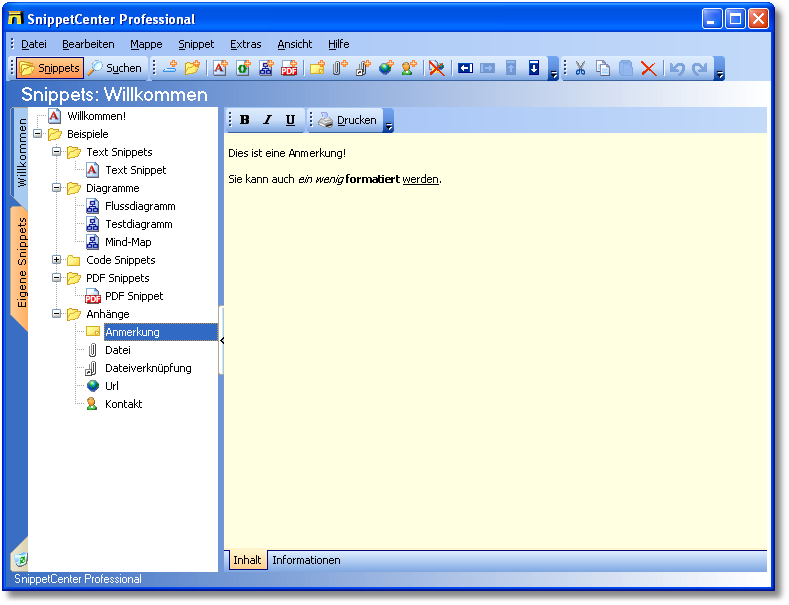Delete with the red X icon

click(649, 68)
